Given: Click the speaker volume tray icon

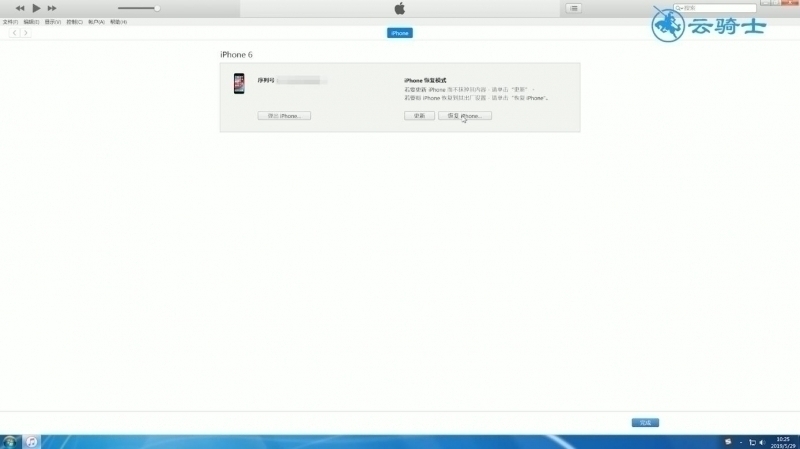Looking at the screenshot, I should (x=762, y=442).
